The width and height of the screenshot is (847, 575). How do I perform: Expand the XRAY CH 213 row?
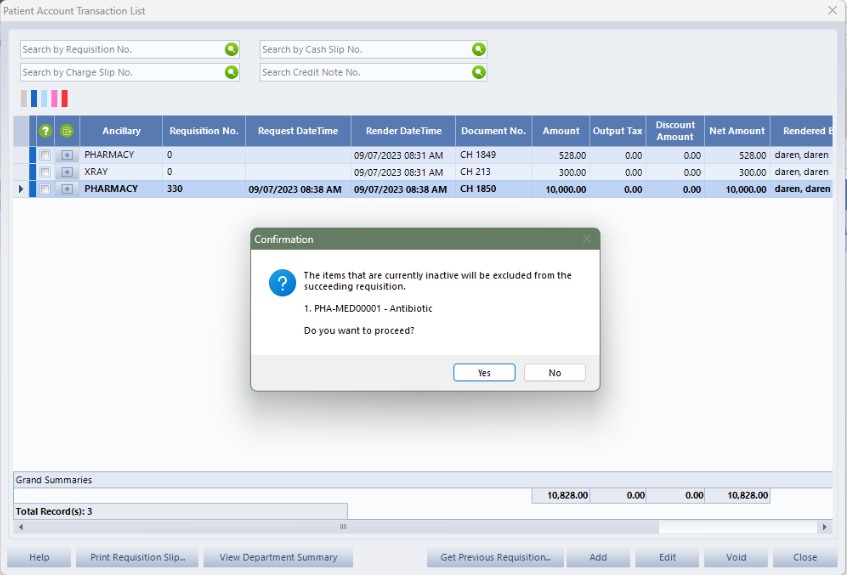[67, 172]
